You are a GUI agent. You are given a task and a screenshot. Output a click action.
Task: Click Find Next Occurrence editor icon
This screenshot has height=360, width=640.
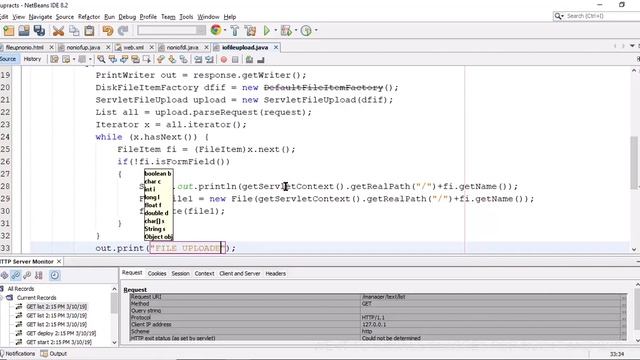[124, 60]
